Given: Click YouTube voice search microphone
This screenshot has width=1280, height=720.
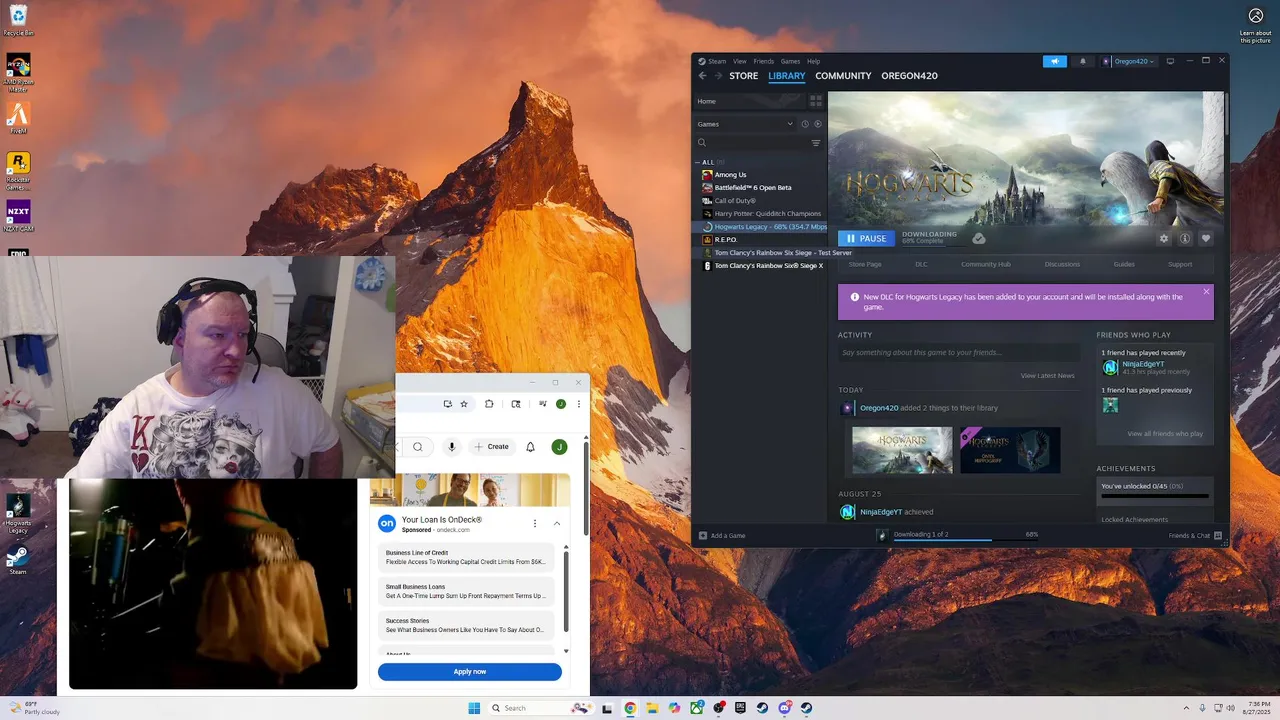Looking at the screenshot, I should click(452, 447).
